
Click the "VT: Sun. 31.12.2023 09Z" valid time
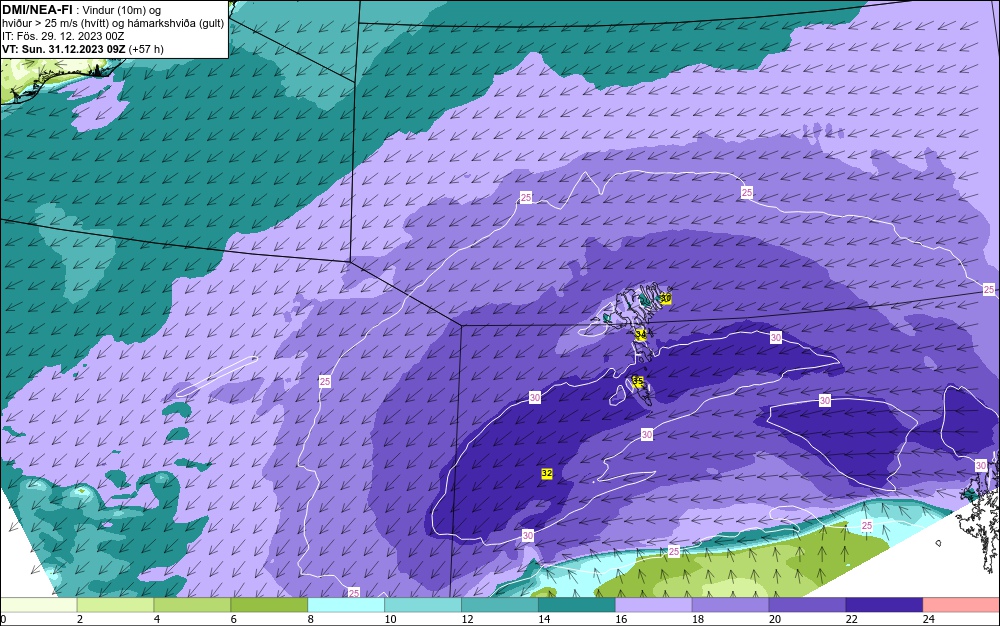(x=64, y=49)
